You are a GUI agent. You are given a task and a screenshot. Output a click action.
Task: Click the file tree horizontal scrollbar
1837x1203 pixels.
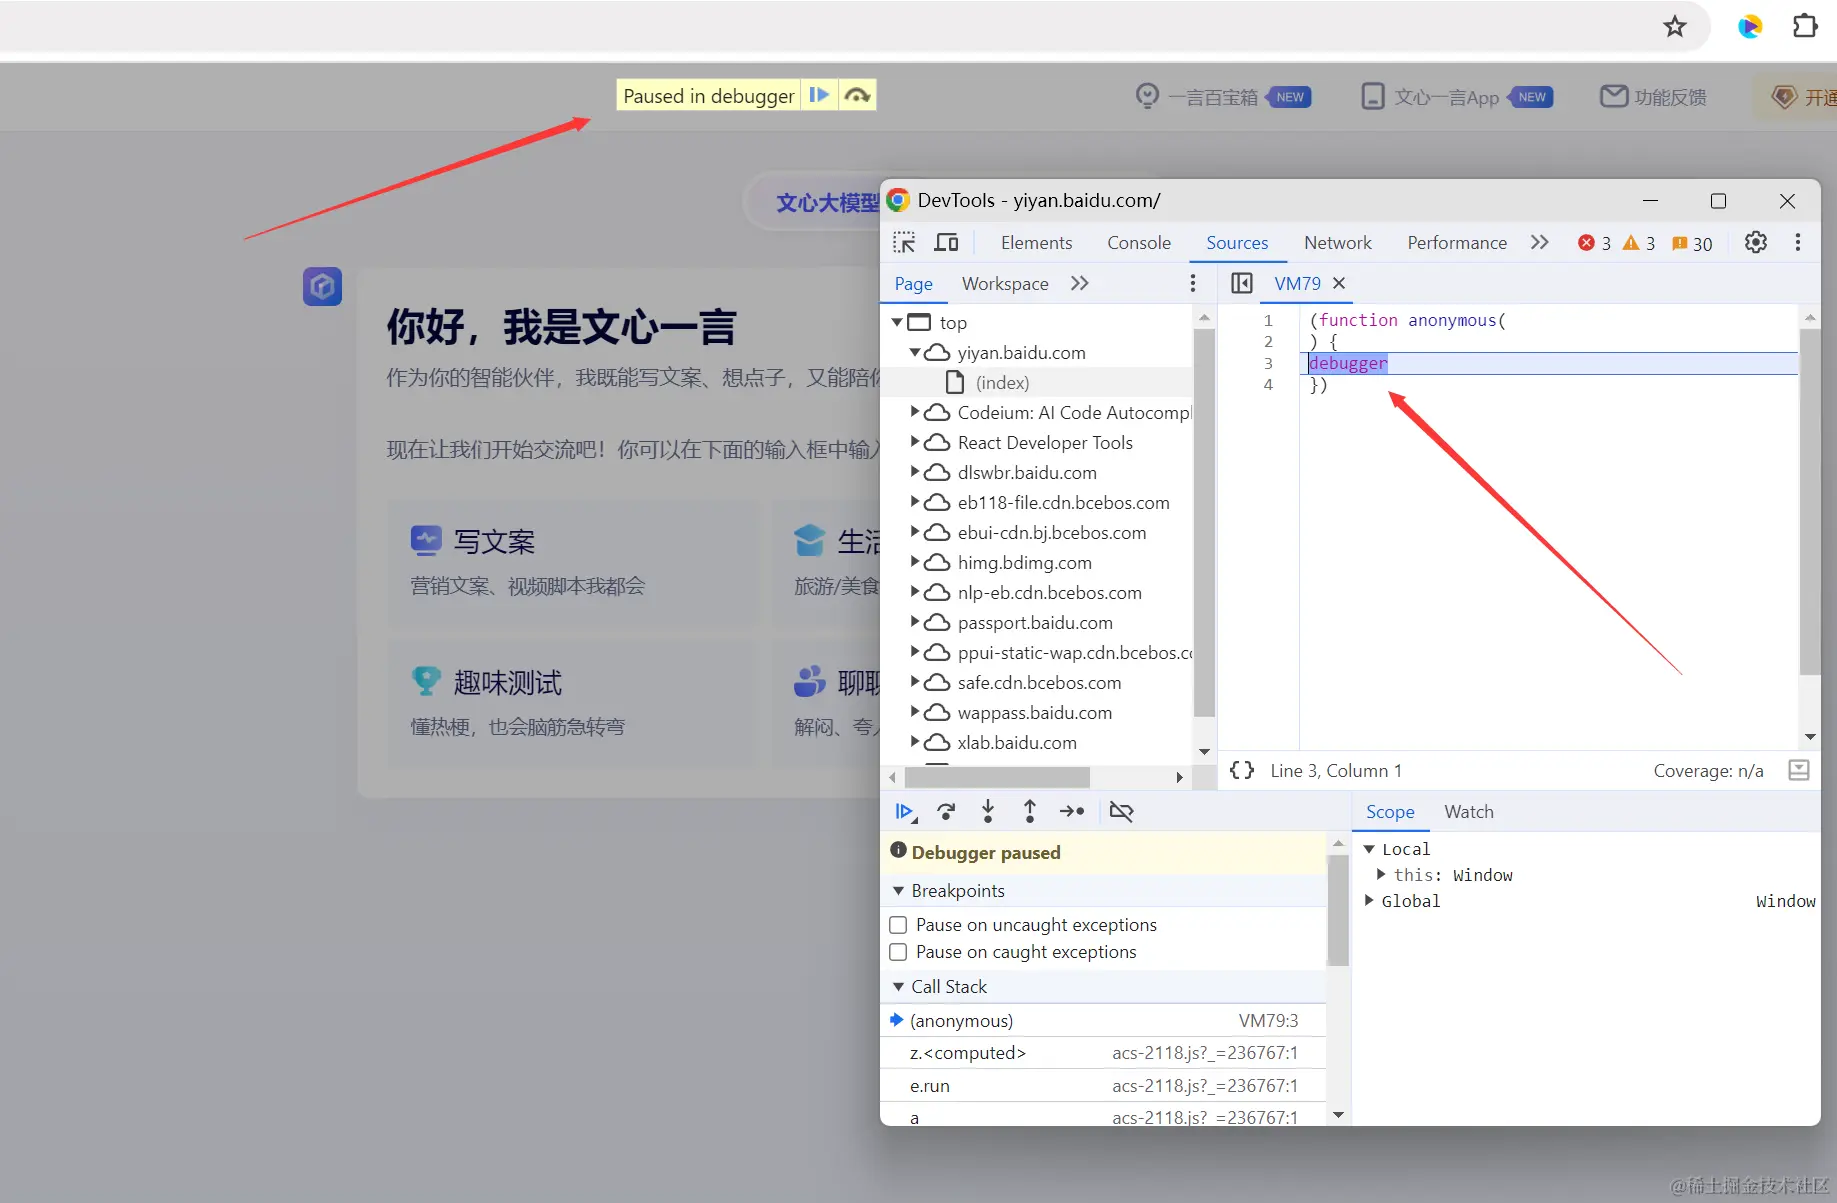[996, 777]
